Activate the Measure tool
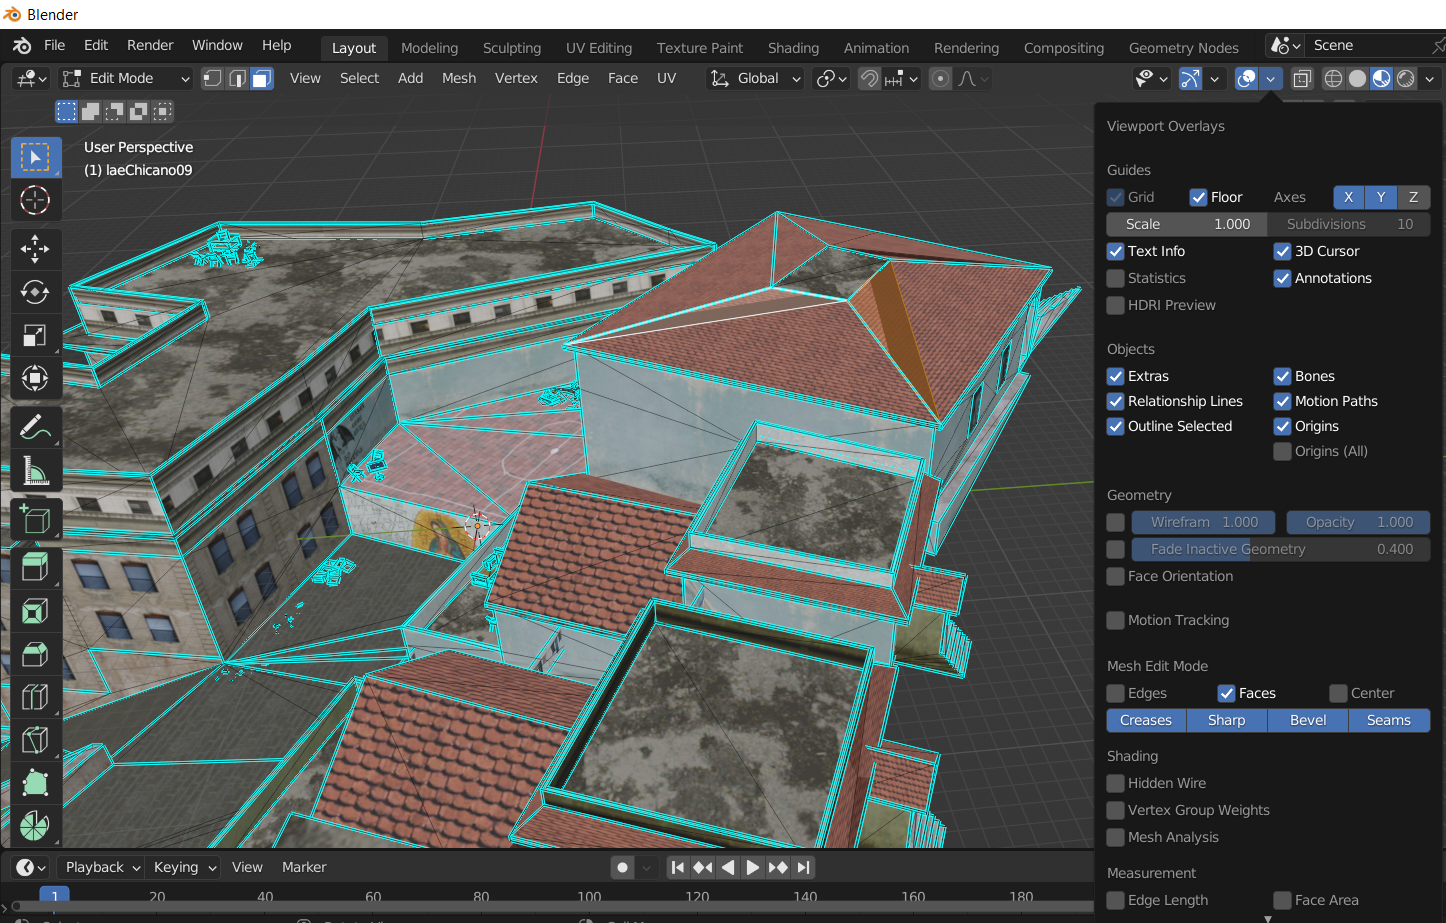The height and width of the screenshot is (923, 1446). 35,470
